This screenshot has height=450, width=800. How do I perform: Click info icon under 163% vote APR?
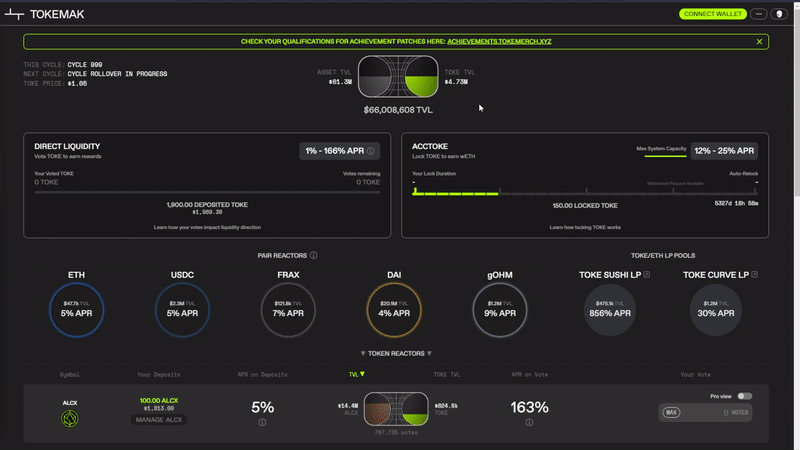(529, 422)
